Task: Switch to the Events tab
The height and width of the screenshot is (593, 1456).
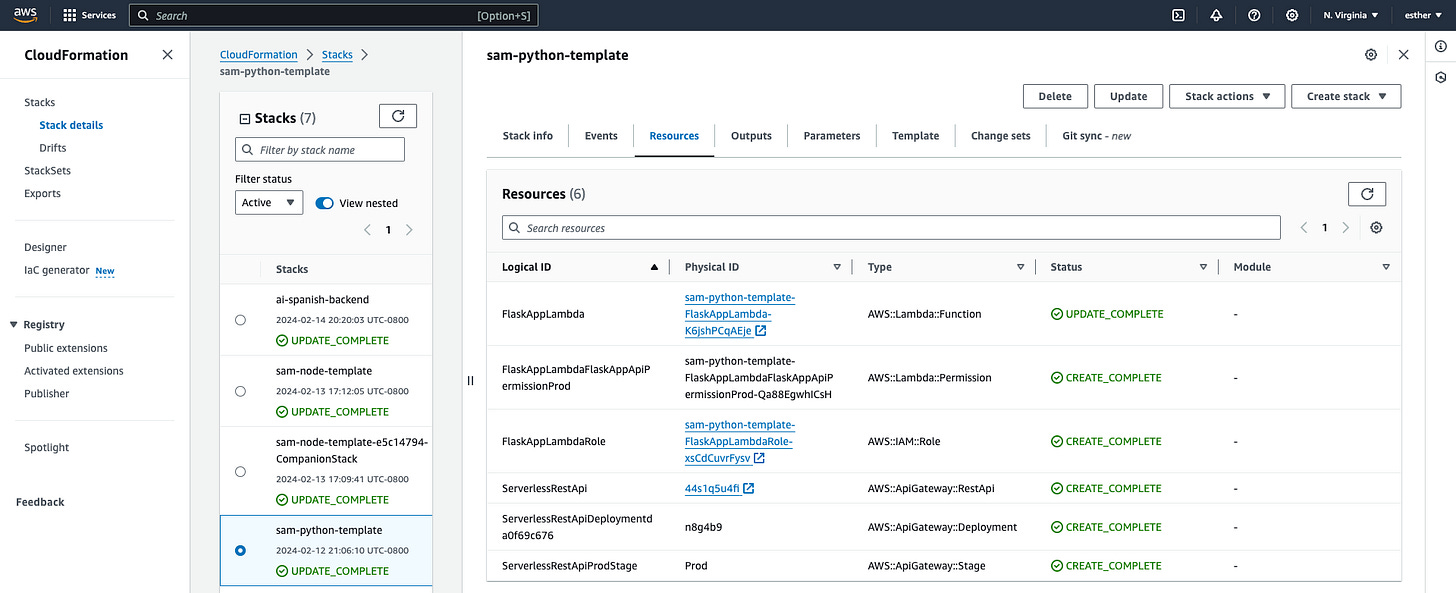Action: click(x=601, y=136)
